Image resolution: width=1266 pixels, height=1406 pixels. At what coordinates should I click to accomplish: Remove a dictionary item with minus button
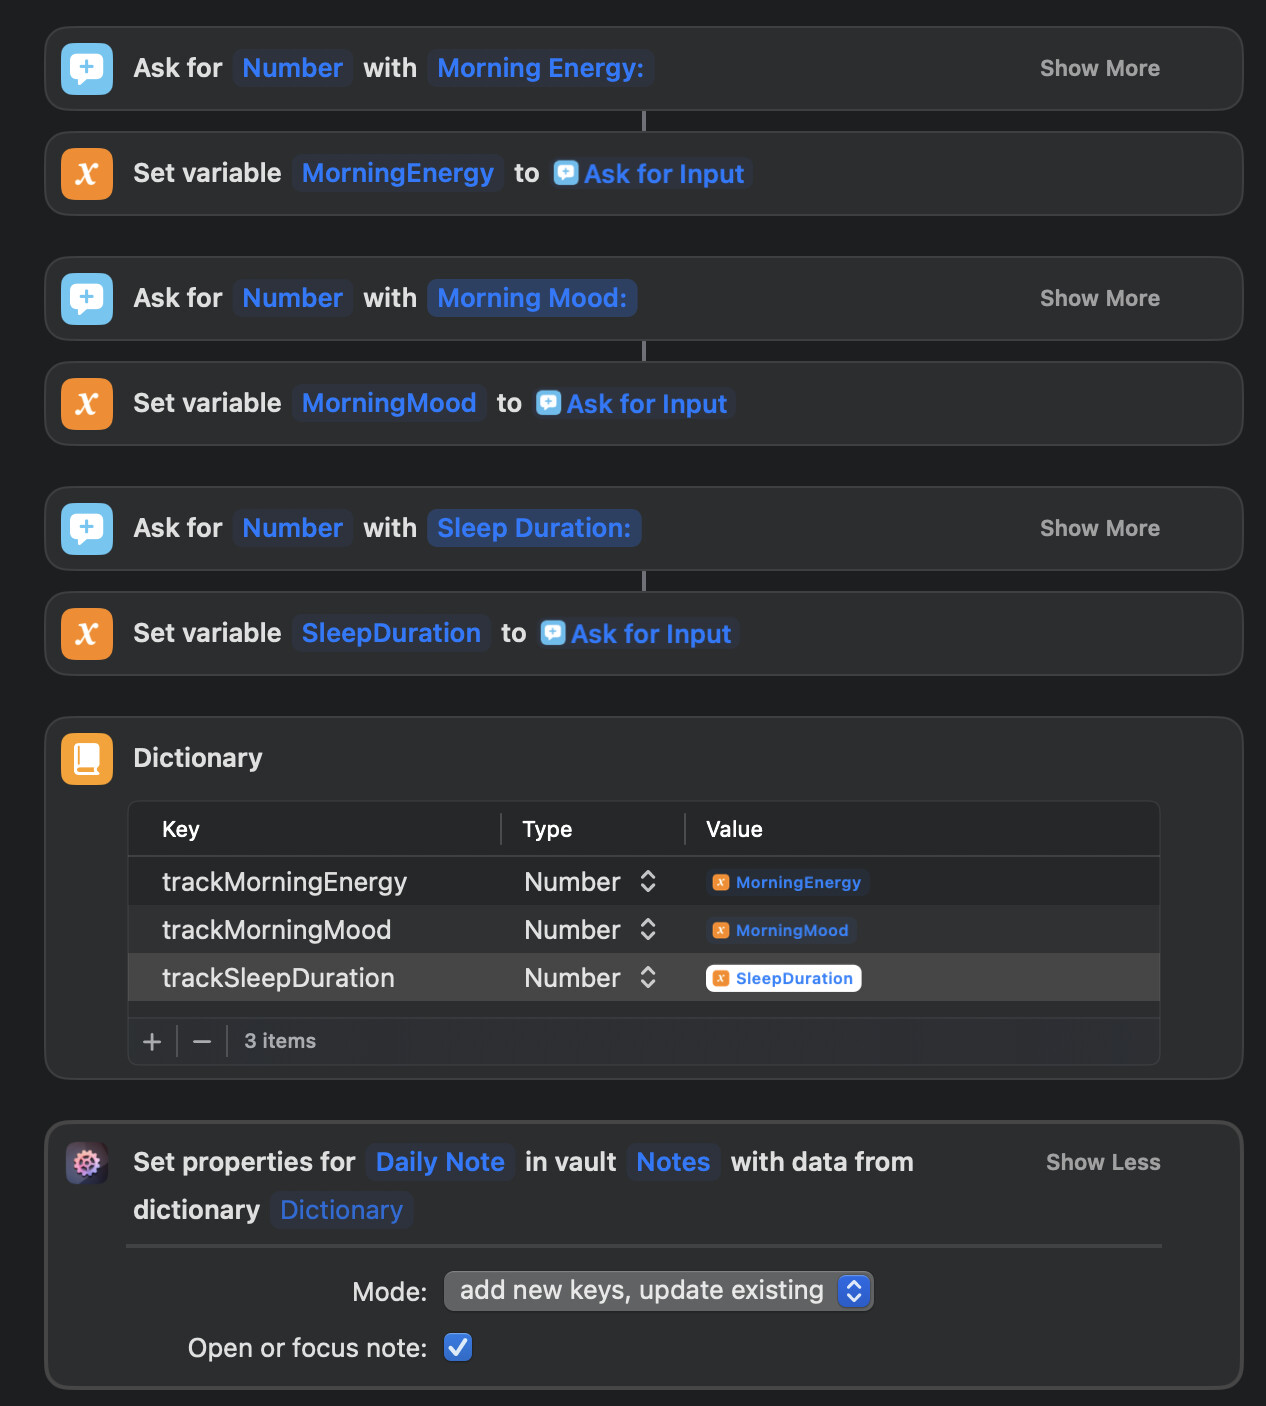[x=202, y=1042]
